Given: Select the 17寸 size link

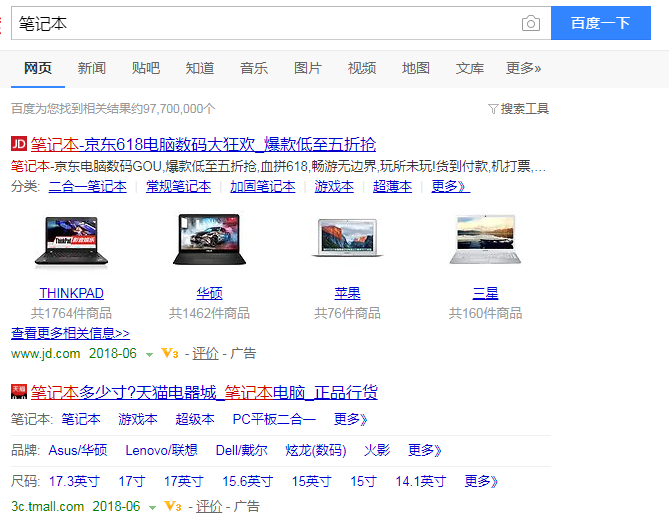Looking at the screenshot, I should (132, 482).
